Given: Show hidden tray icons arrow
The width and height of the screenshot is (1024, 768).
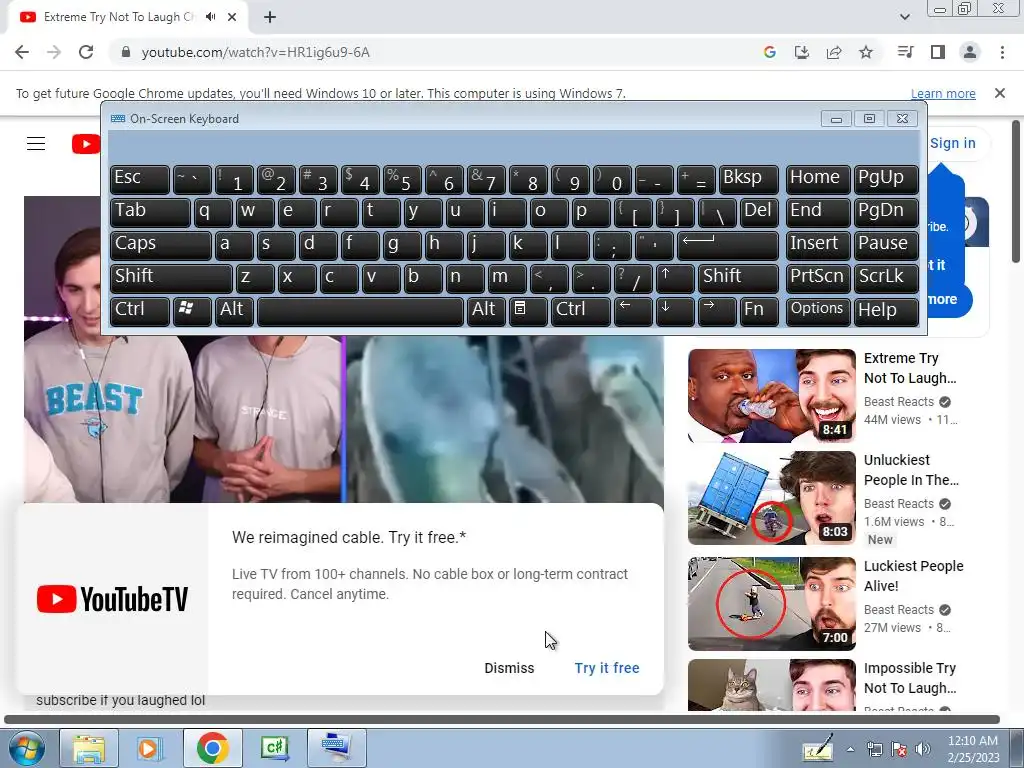Looking at the screenshot, I should [850, 749].
